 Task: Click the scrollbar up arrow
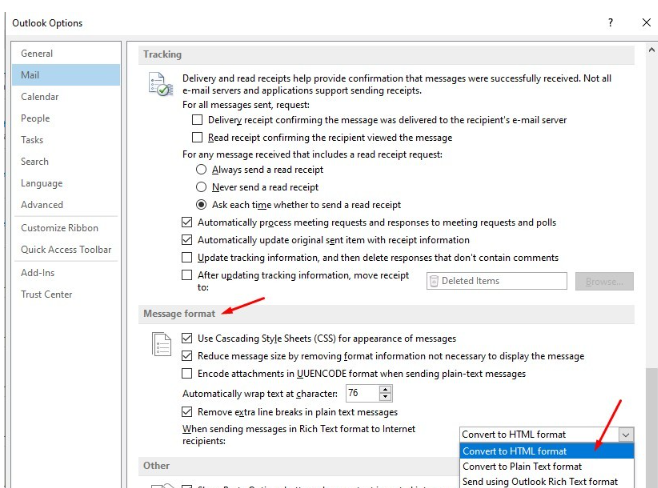click(652, 50)
